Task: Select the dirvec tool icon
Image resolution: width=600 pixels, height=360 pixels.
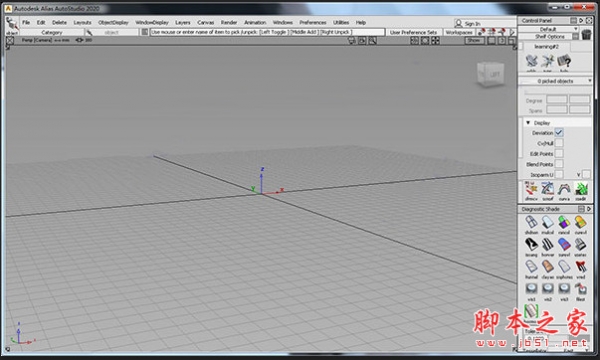Action: click(x=531, y=189)
